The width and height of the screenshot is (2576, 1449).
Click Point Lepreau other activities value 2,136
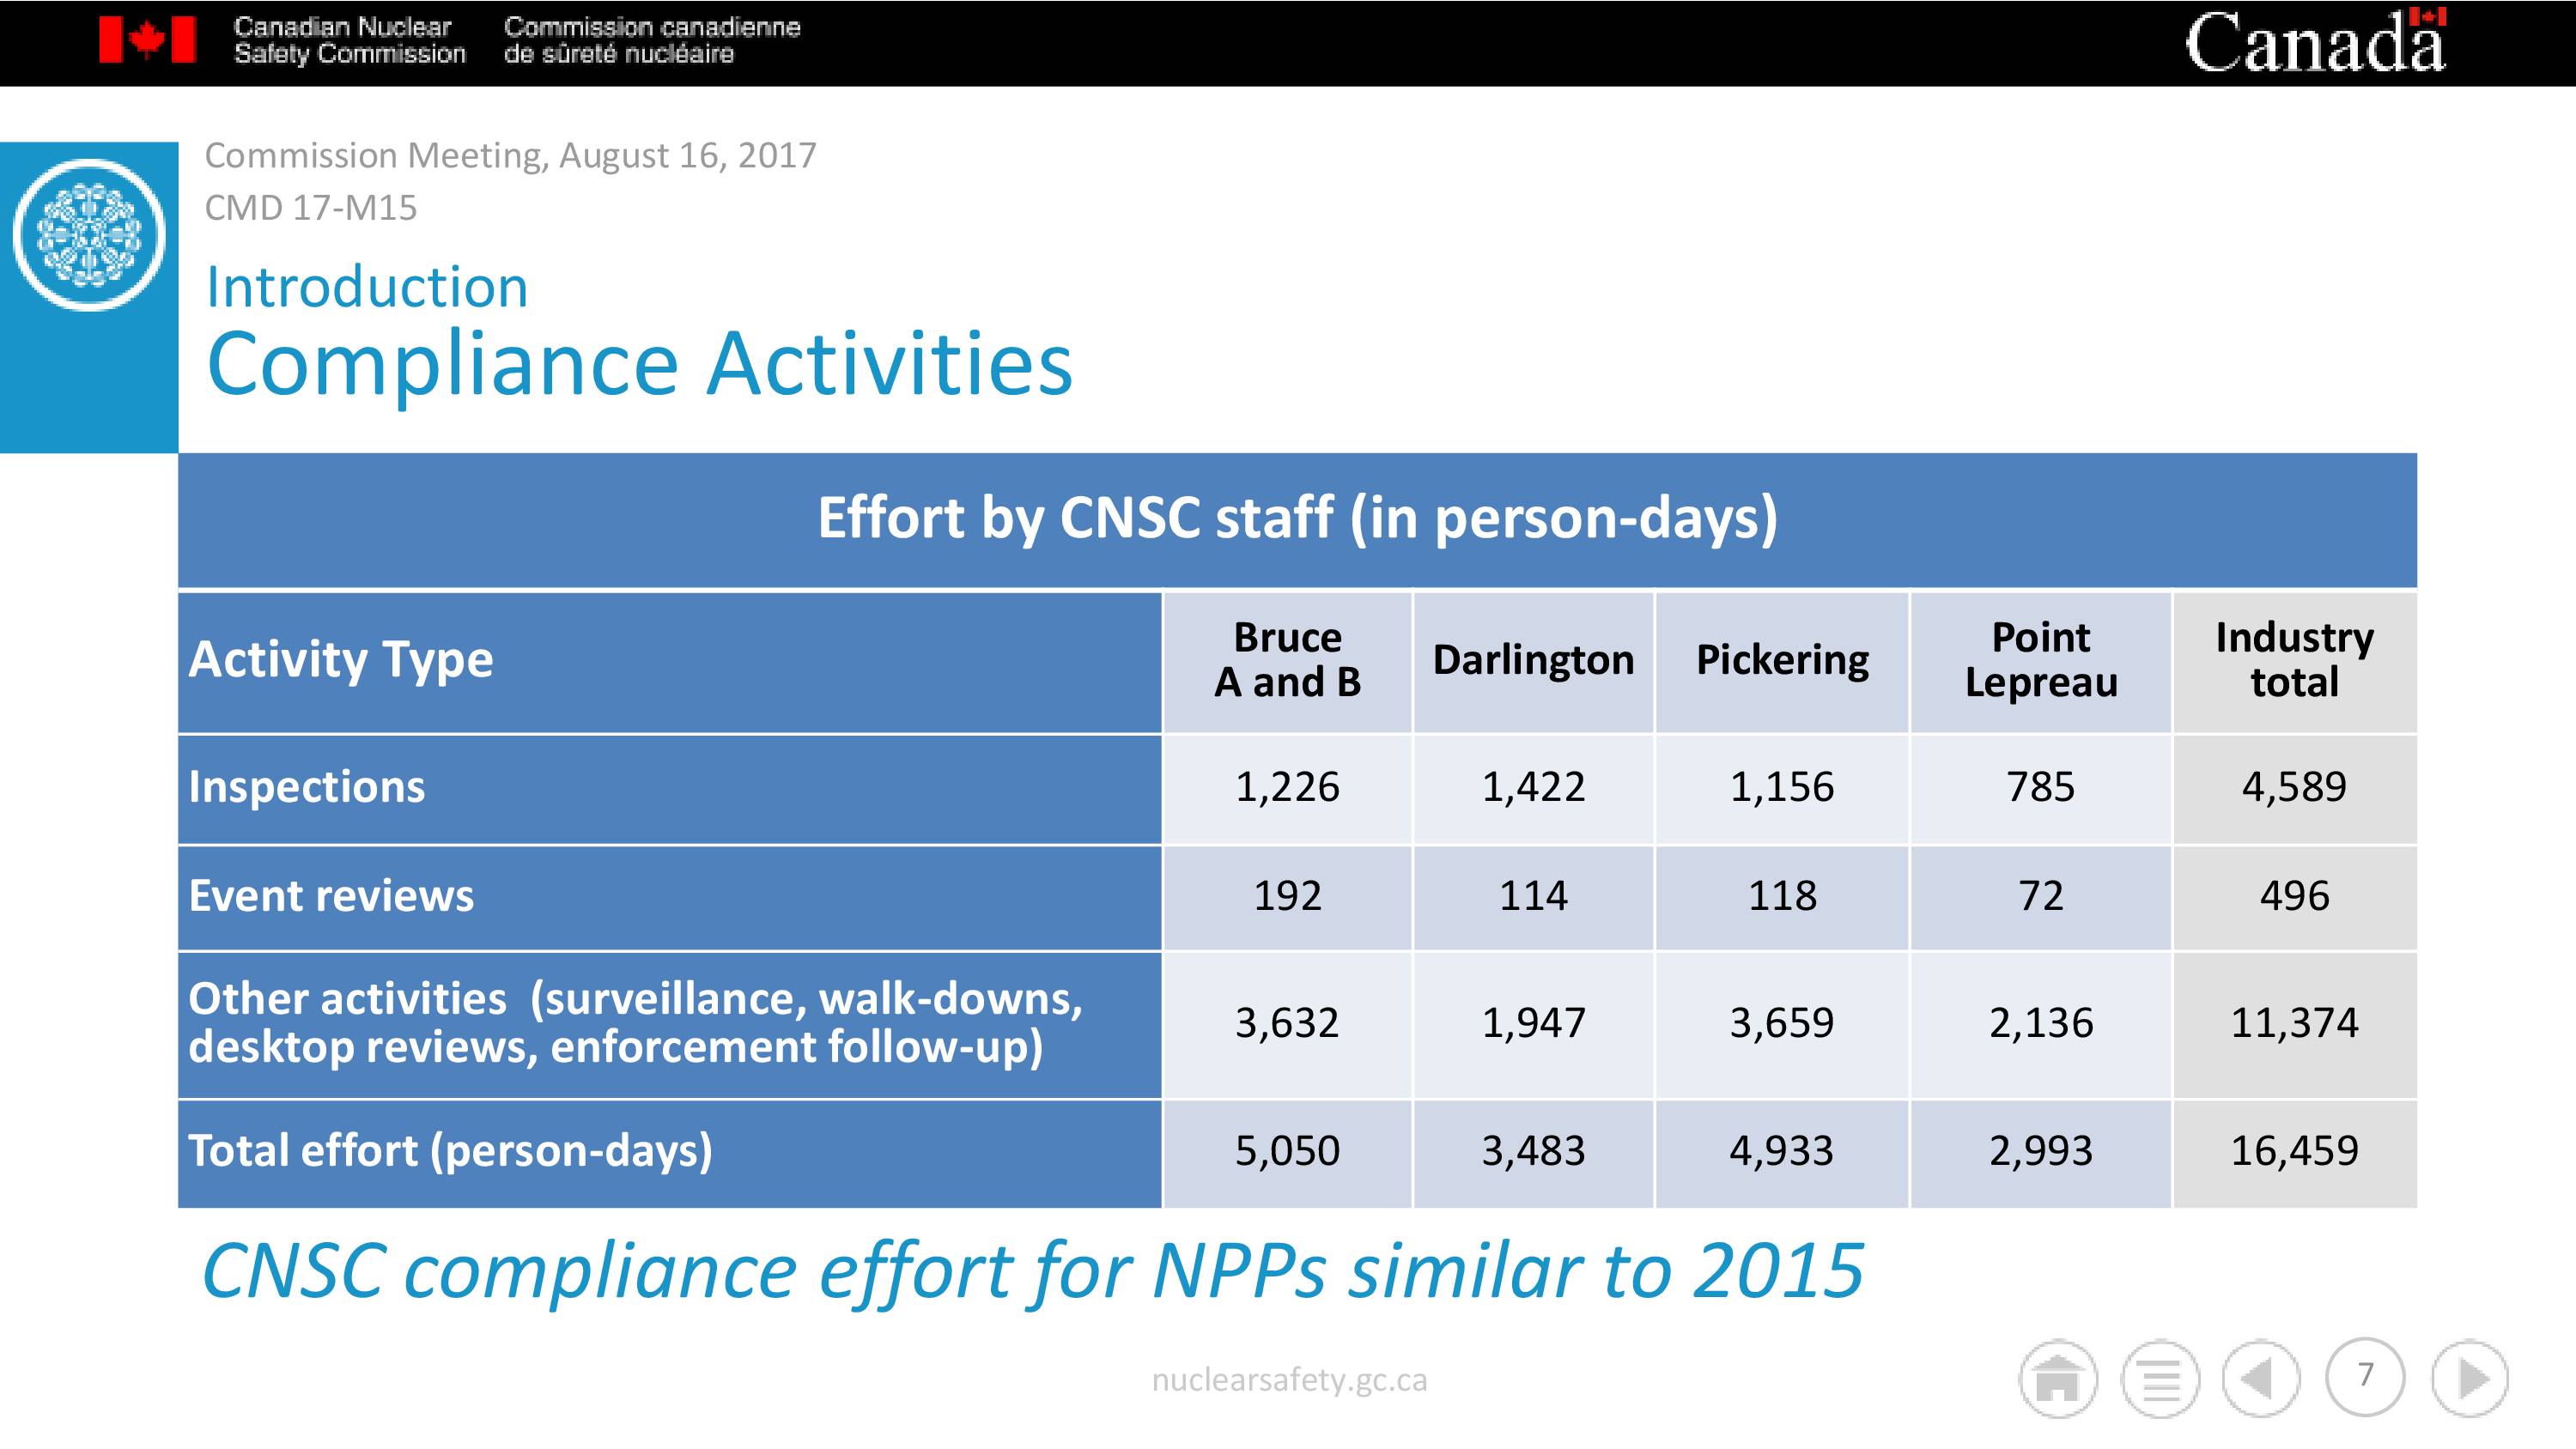click(2041, 1024)
